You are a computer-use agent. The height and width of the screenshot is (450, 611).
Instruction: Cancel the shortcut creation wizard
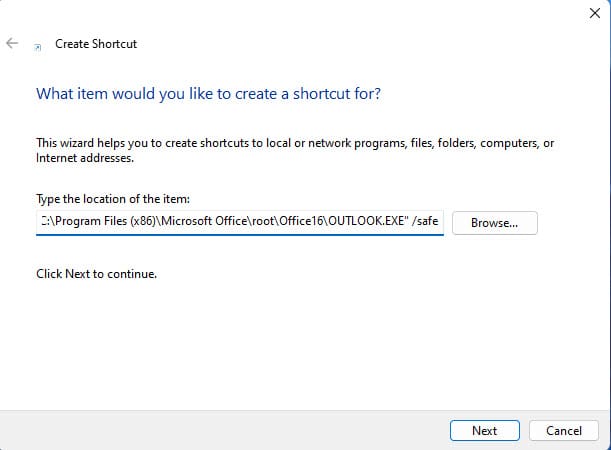563,431
